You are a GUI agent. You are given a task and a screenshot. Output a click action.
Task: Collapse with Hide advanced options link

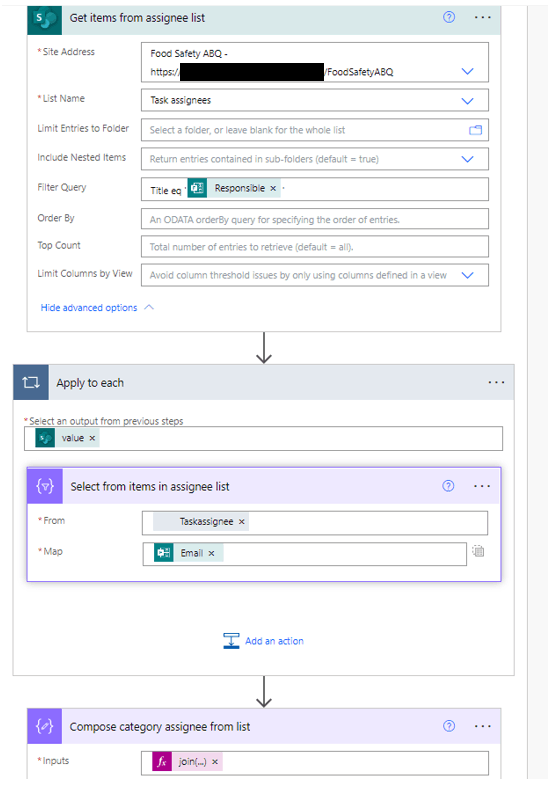89,308
